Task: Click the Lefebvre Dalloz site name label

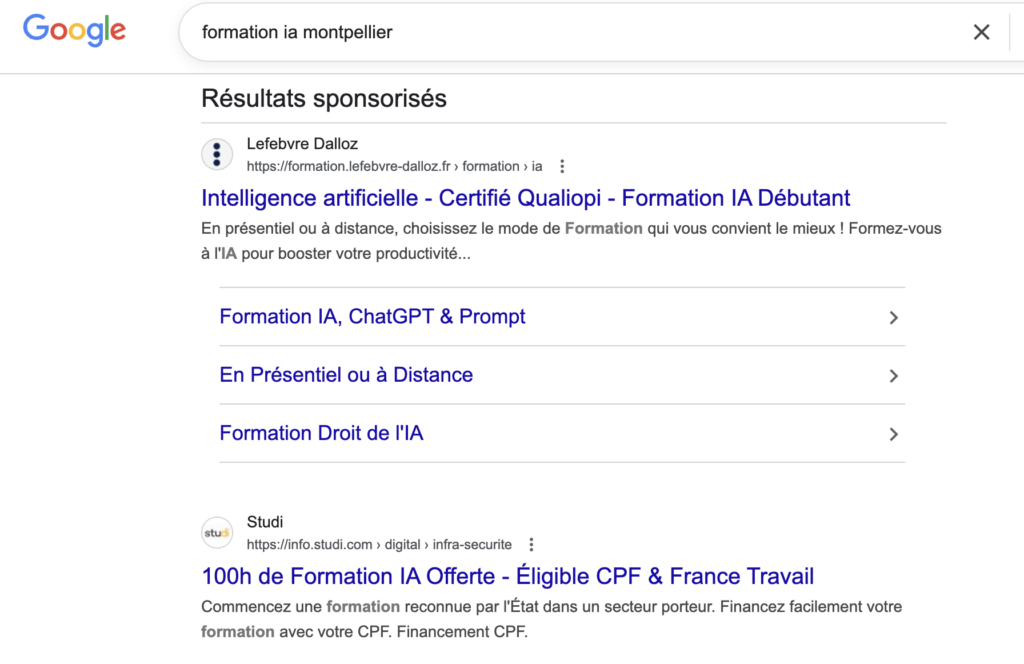Action: [302, 143]
